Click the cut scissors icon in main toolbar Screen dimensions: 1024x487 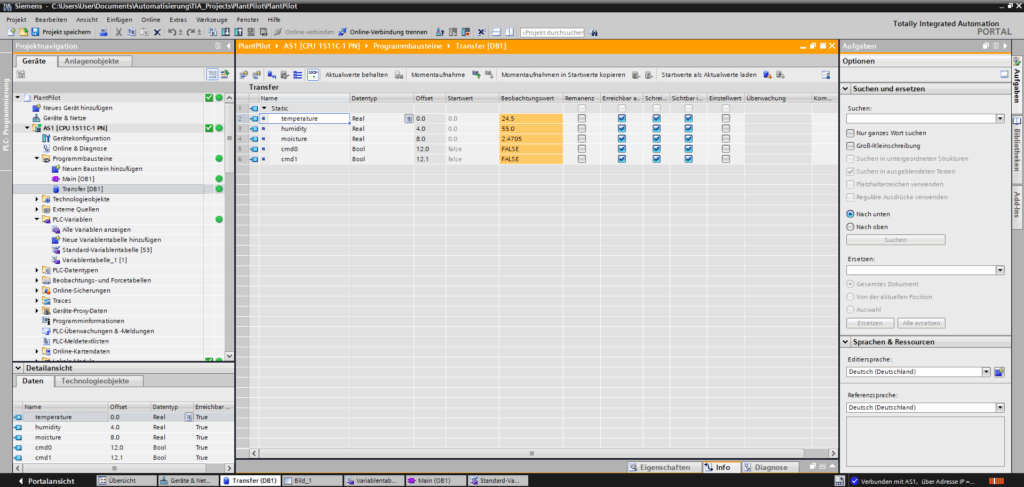[x=117, y=32]
